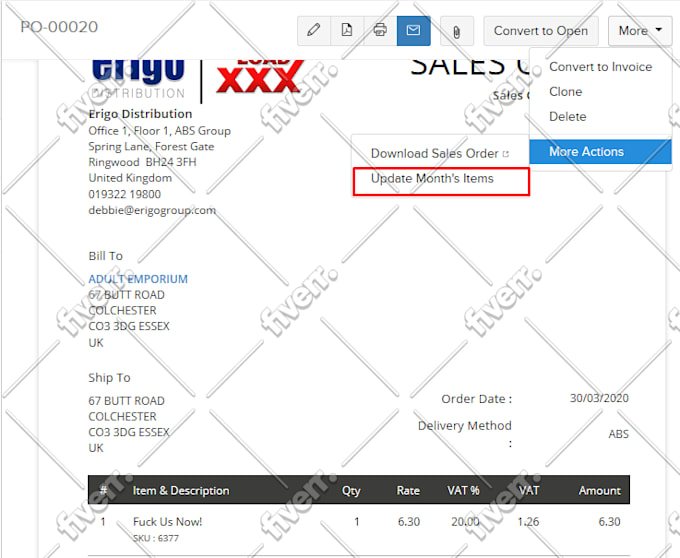Click the email envelope icon
Image resolution: width=680 pixels, height=558 pixels.
coord(414,30)
